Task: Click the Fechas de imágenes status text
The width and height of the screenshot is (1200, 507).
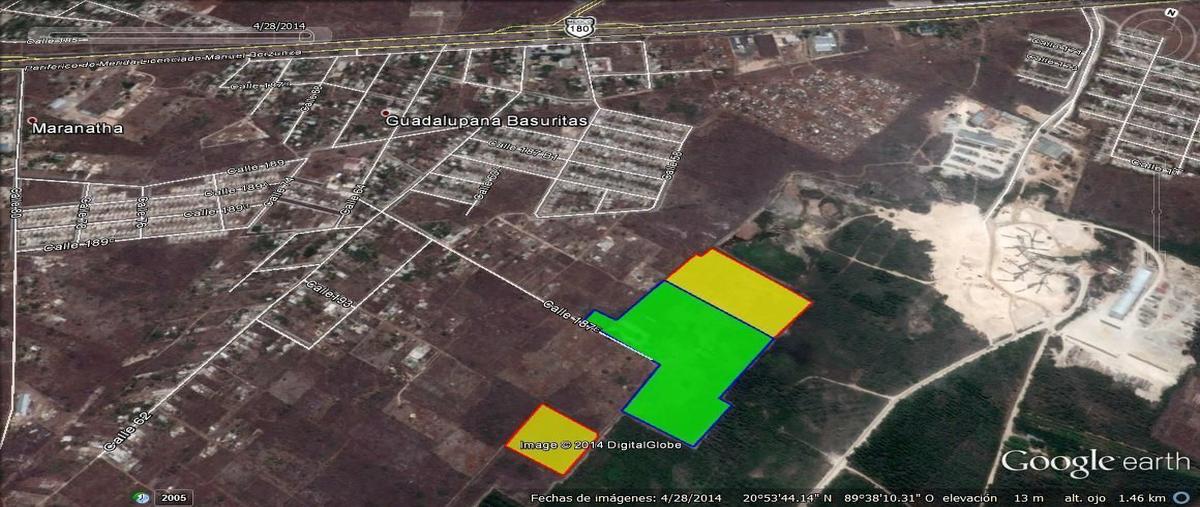Action: (x=627, y=497)
